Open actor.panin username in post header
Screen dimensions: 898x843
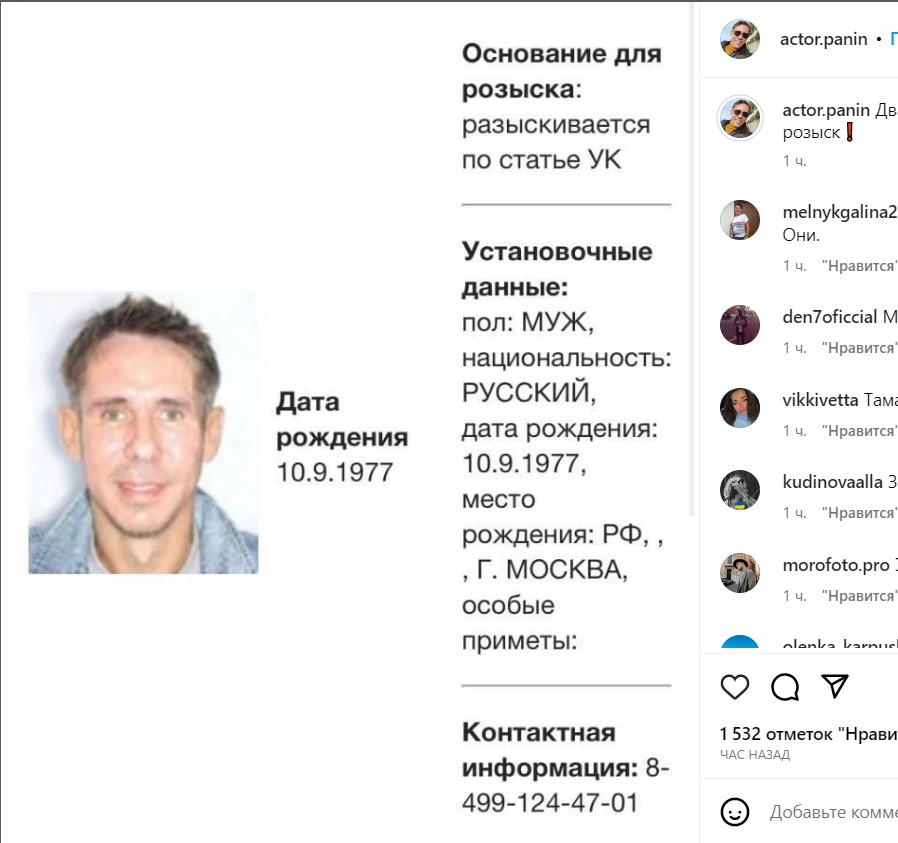824,39
